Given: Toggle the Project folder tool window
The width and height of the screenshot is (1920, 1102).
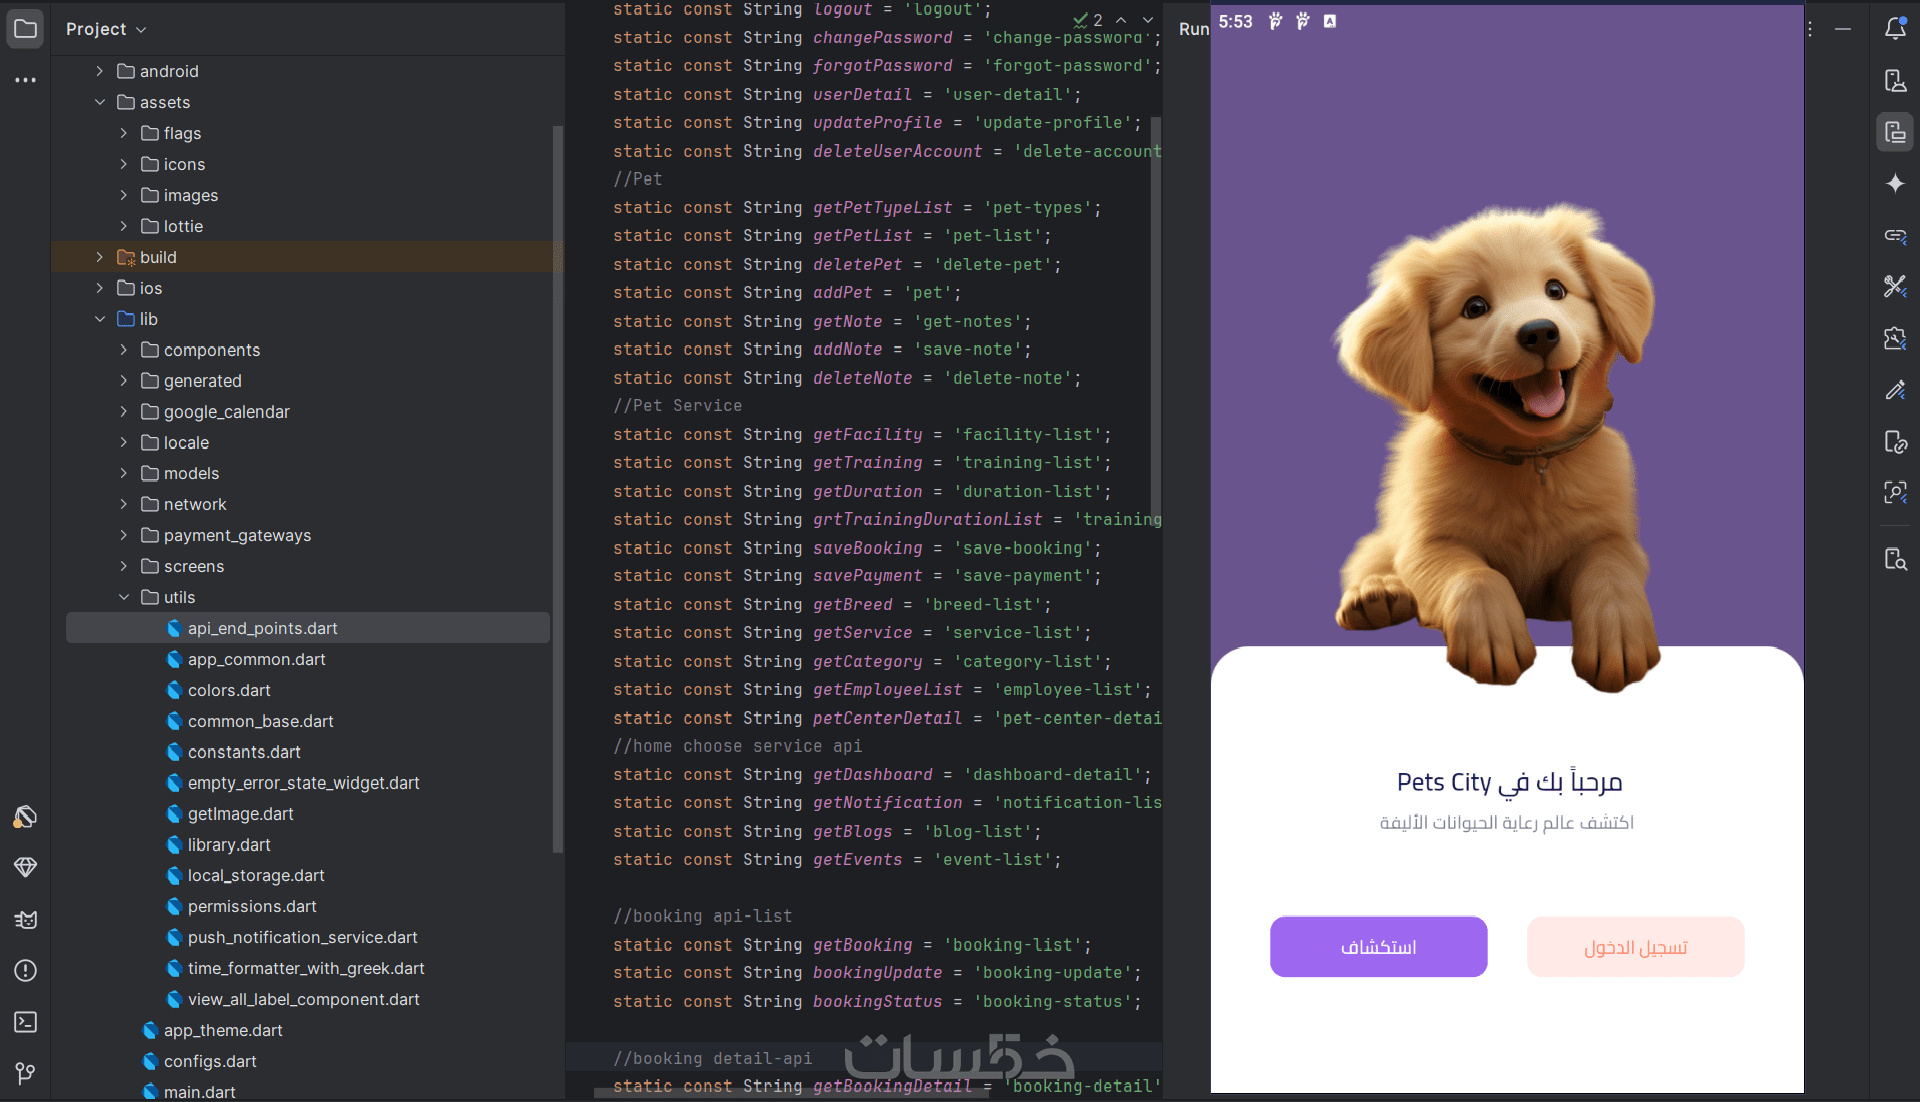Looking at the screenshot, I should (x=26, y=29).
